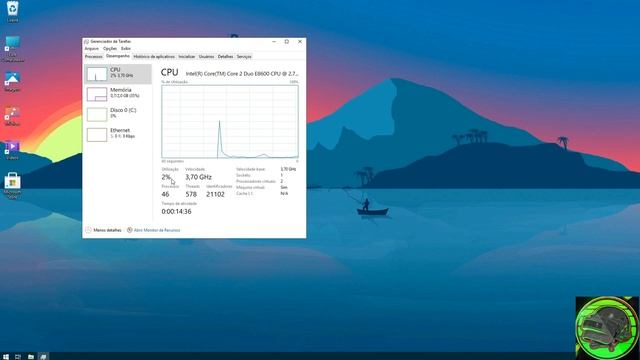Open the Vídeos desktop shortcut
Screen dimensions: 640x360
[12, 150]
